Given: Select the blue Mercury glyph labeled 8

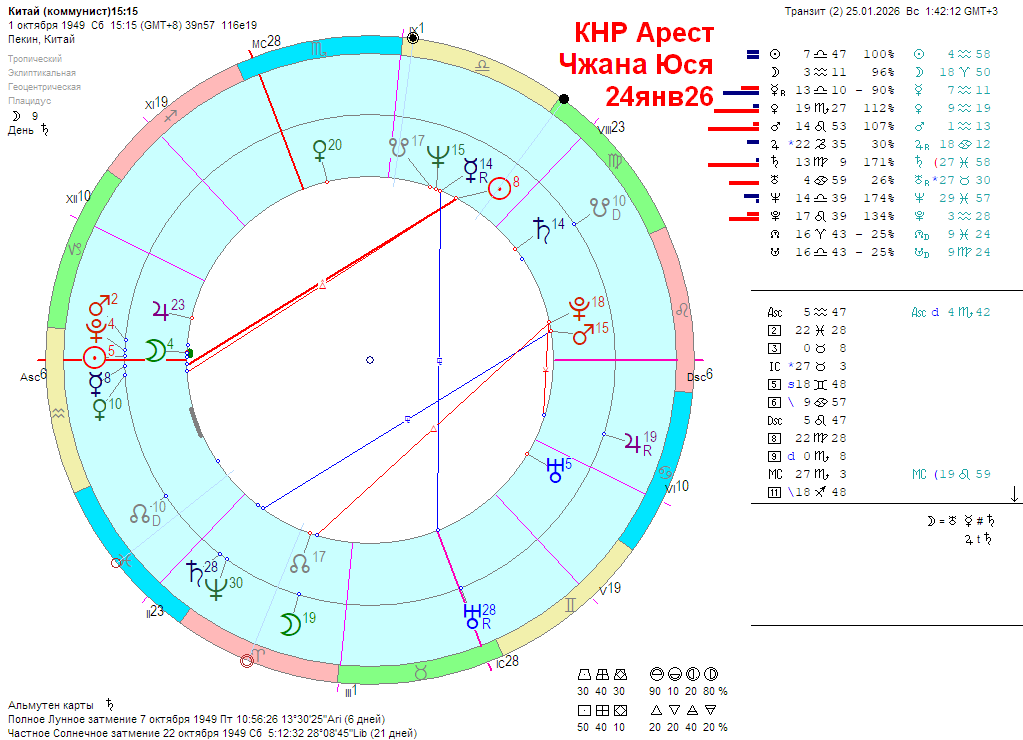Looking at the screenshot, I should point(96,384).
